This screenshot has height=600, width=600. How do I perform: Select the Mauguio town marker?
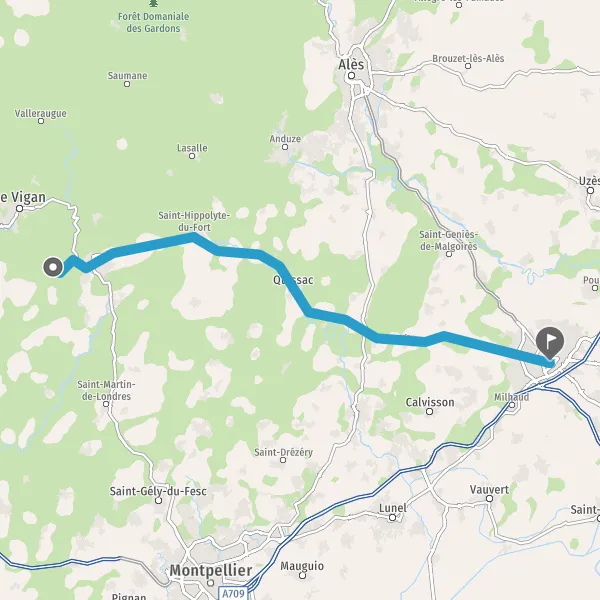pos(302,575)
